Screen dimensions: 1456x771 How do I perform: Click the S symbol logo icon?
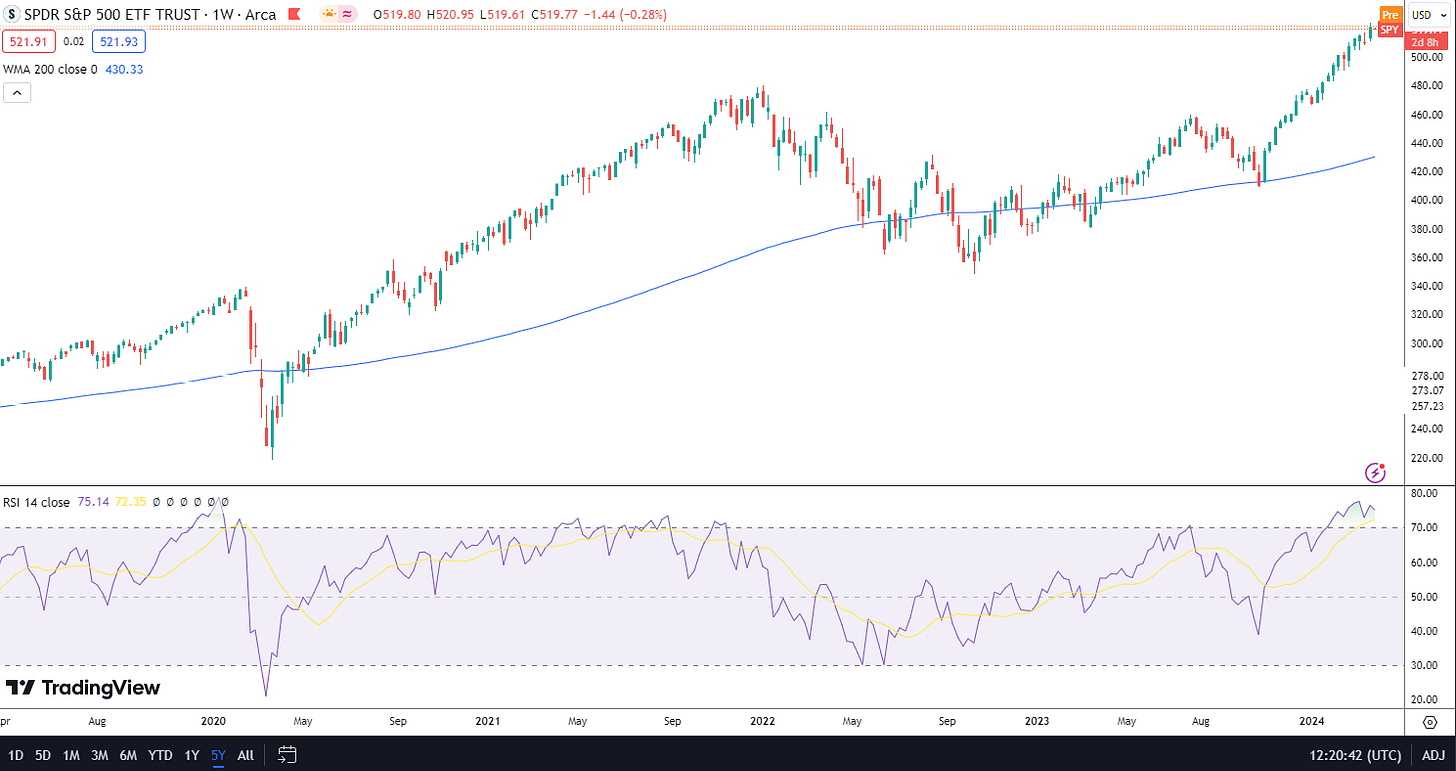[11, 15]
